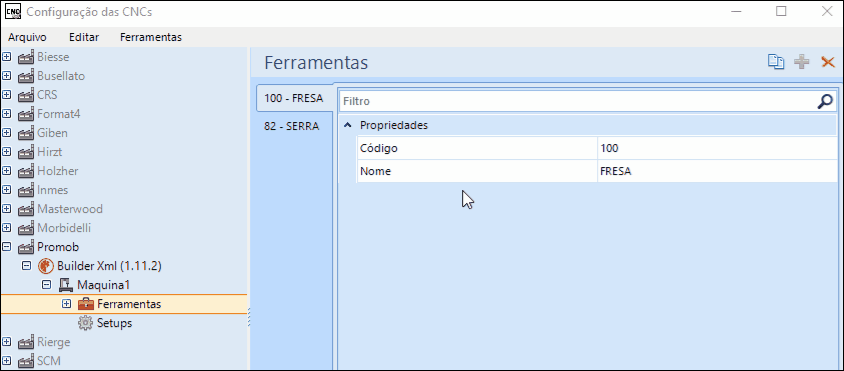
Task: Collapse the Propriedades section
Action: [348, 125]
